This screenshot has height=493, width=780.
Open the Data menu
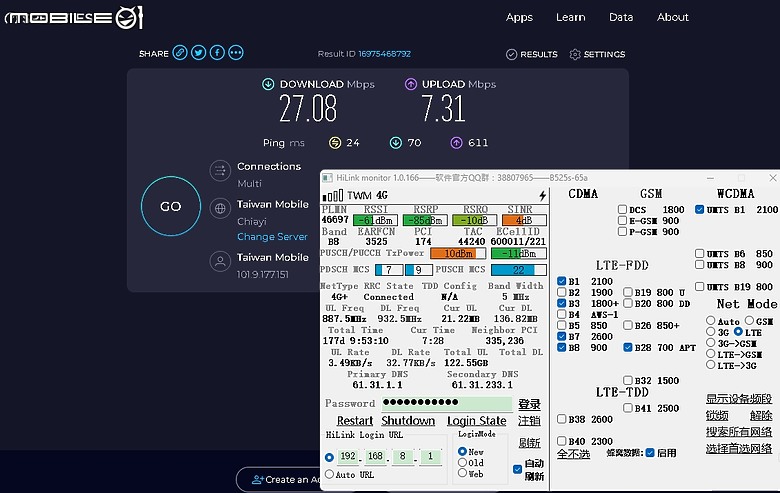pyautogui.click(x=621, y=17)
